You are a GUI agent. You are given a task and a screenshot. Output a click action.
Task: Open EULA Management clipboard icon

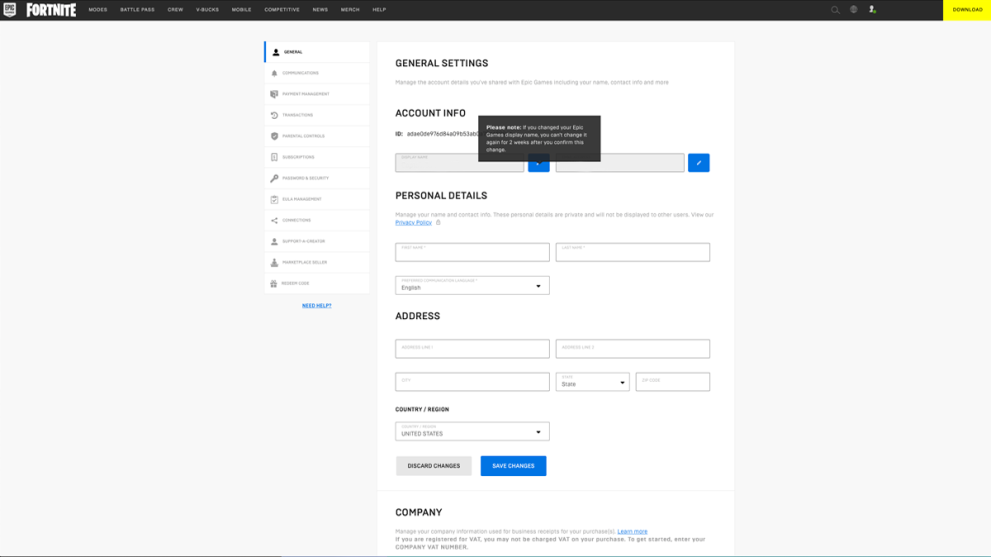coord(274,199)
